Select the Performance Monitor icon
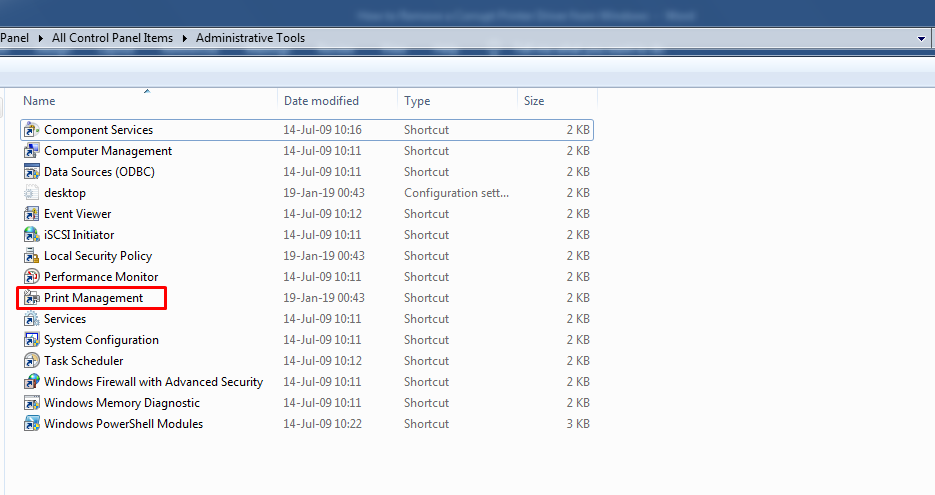Screen dimensions: 935x495 32,277
